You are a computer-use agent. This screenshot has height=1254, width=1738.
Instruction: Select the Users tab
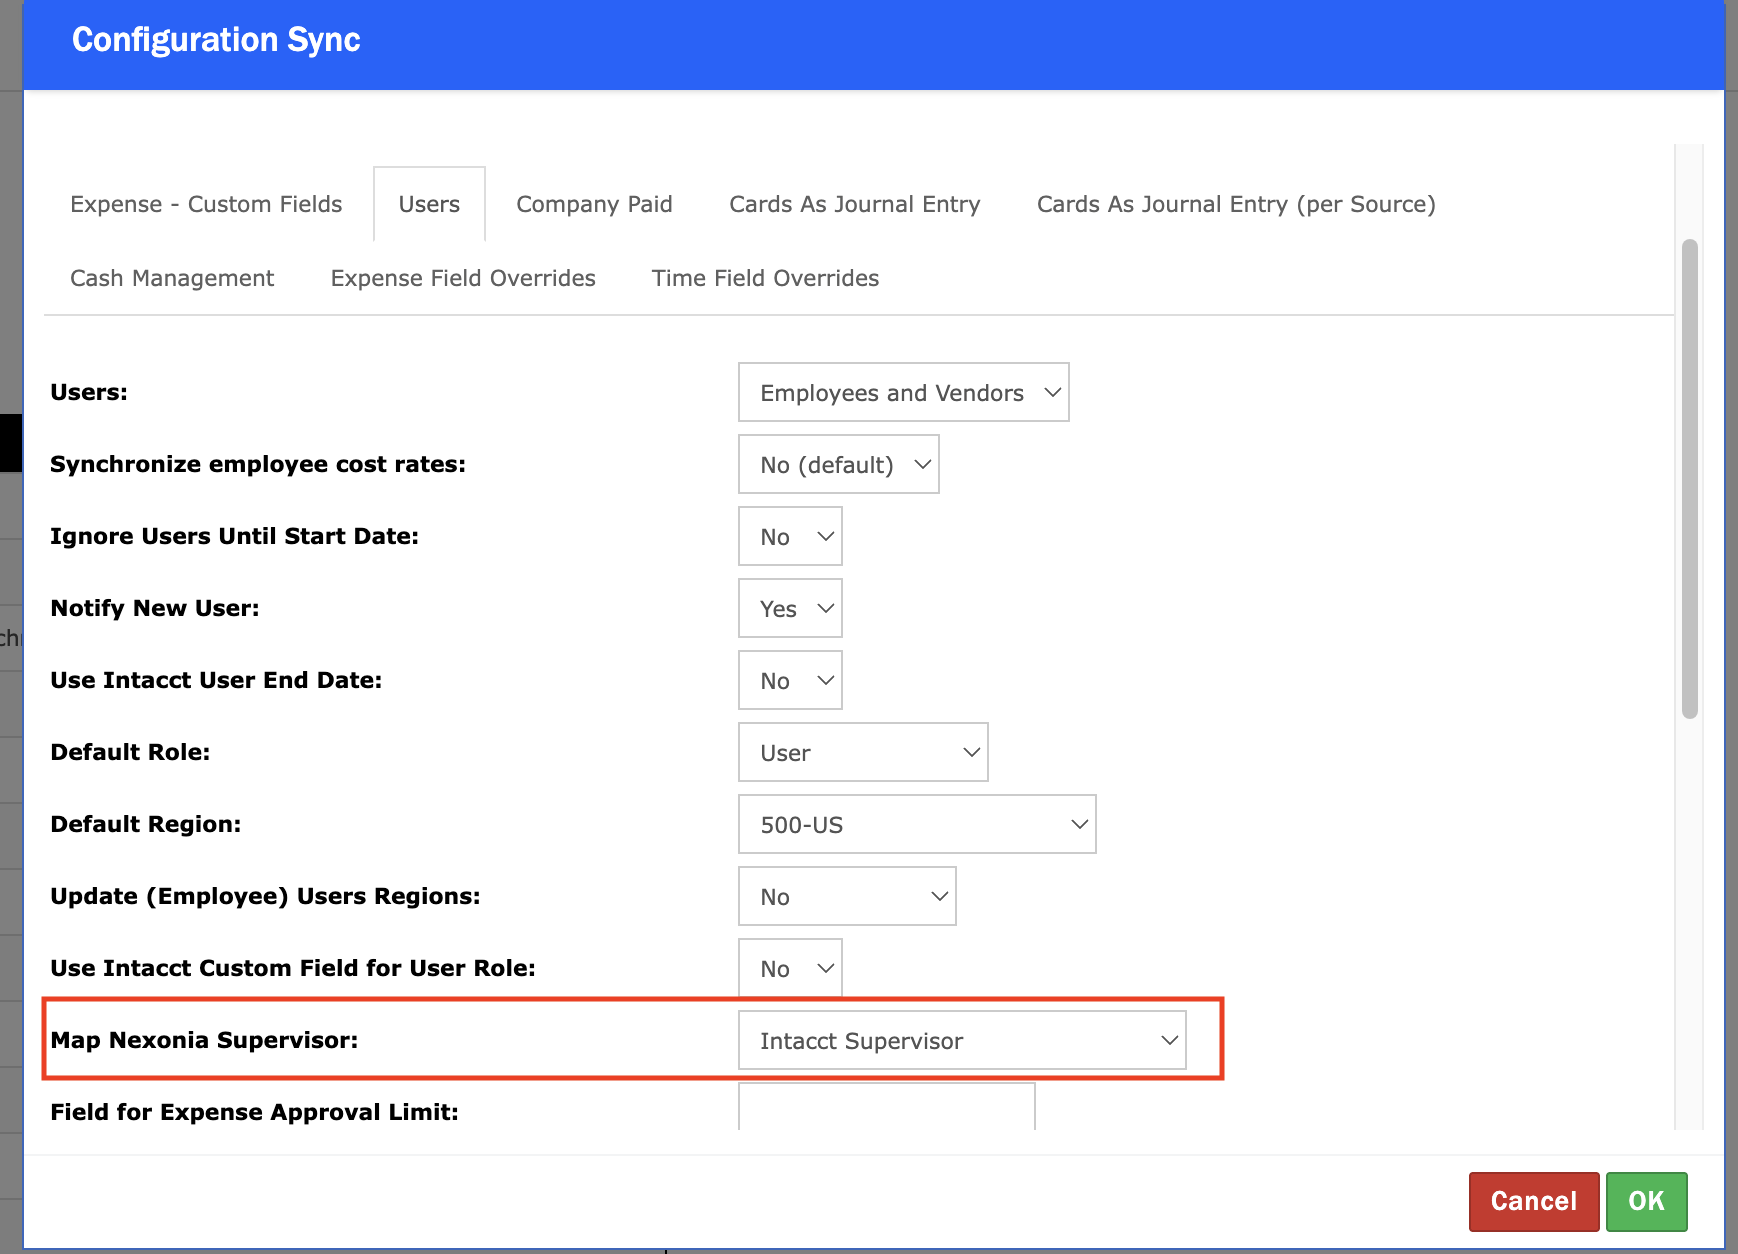pos(429,204)
